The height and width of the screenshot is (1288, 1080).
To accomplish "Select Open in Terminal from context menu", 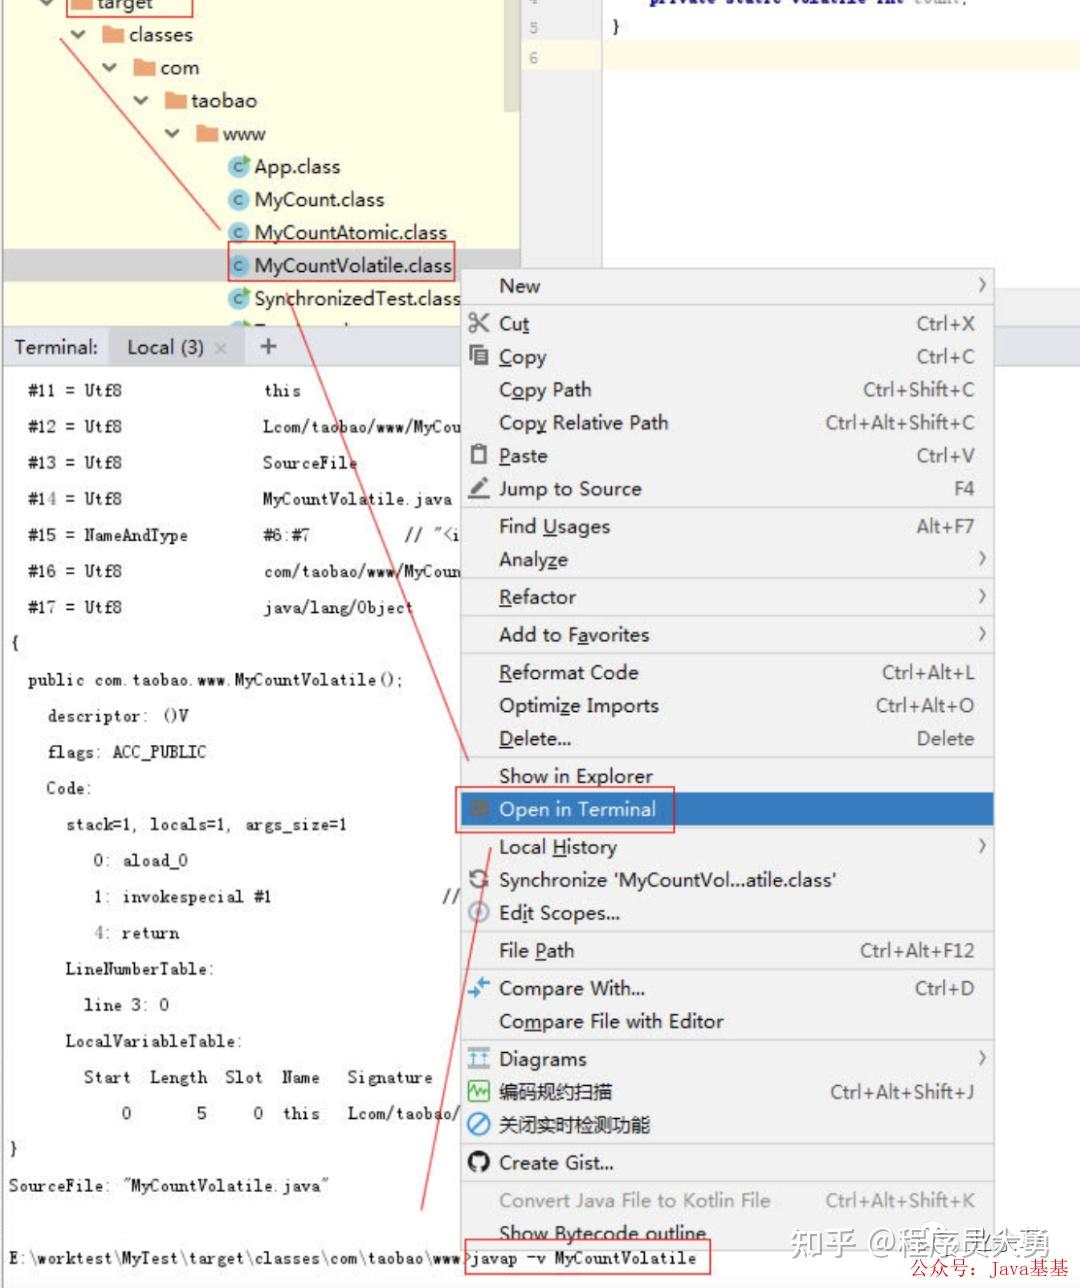I will coord(578,809).
